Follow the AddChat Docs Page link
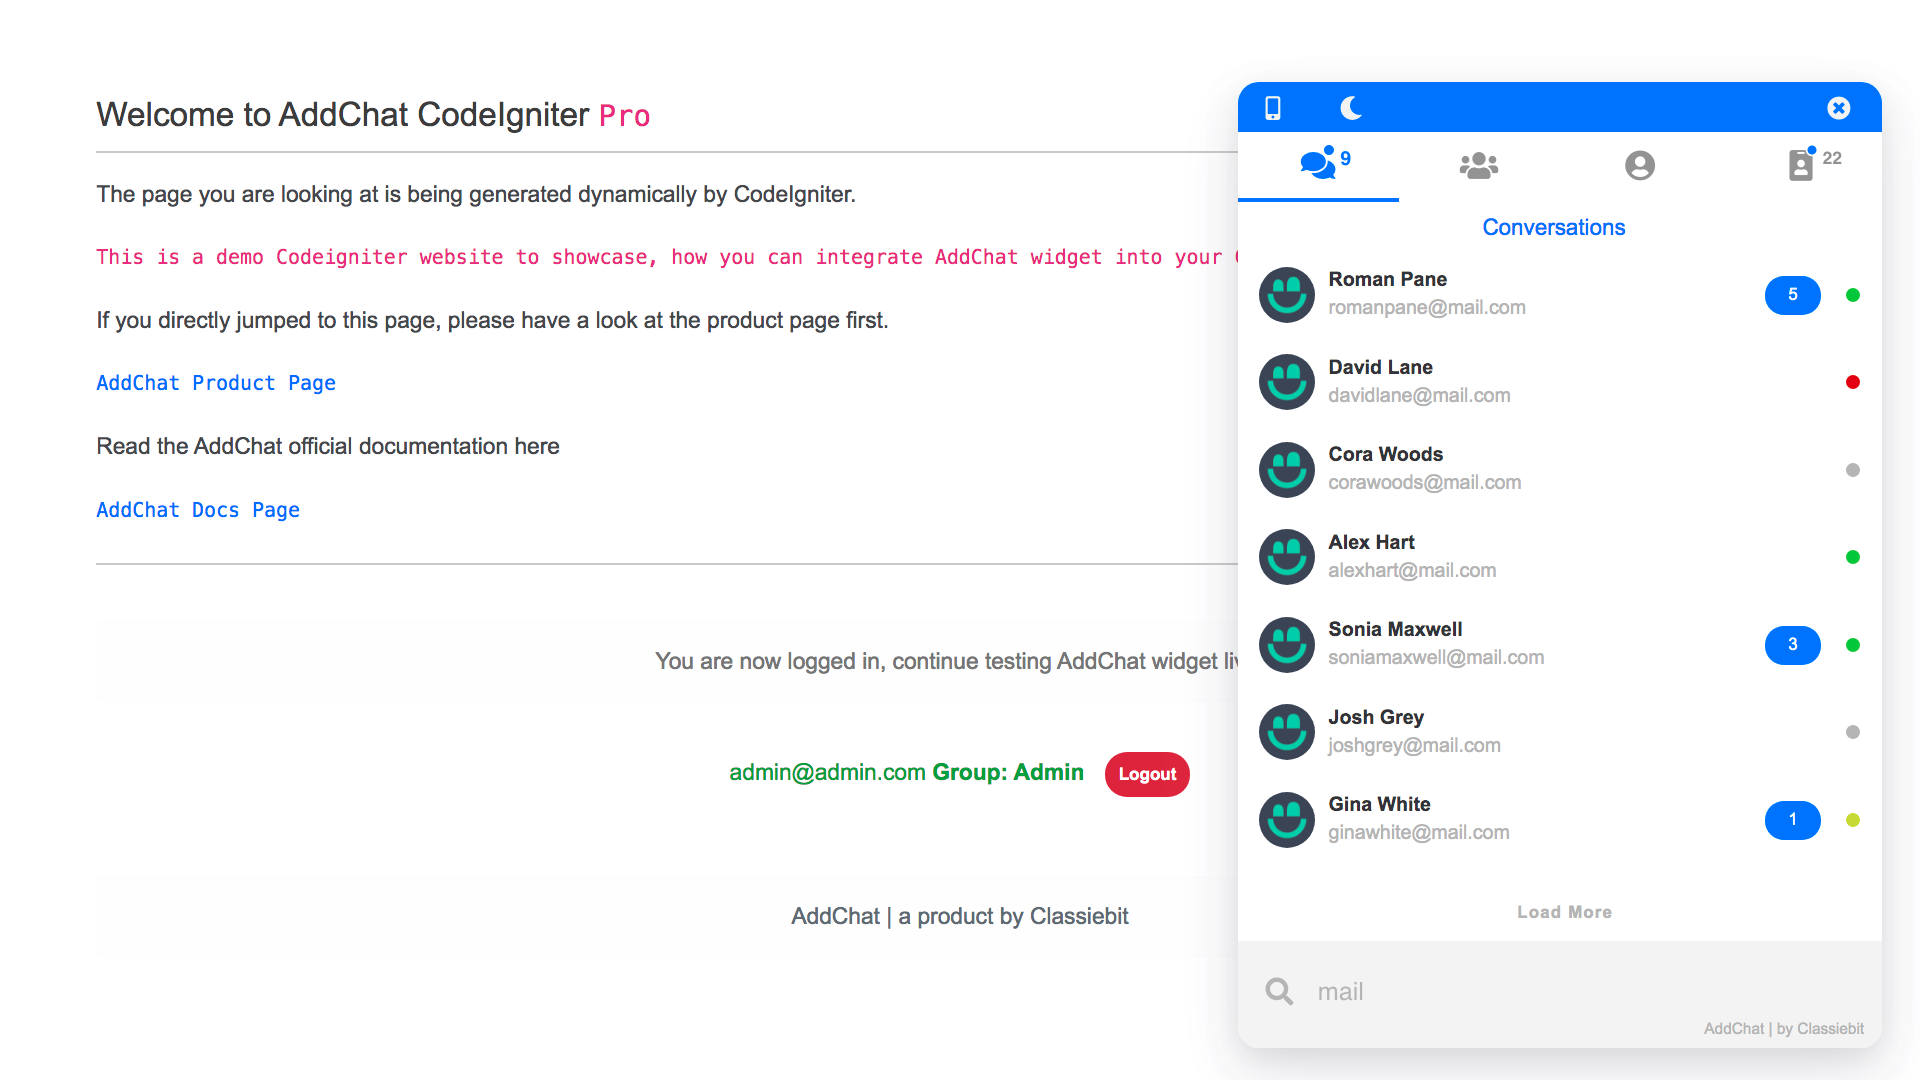Viewport: 1920px width, 1080px height. (x=198, y=510)
